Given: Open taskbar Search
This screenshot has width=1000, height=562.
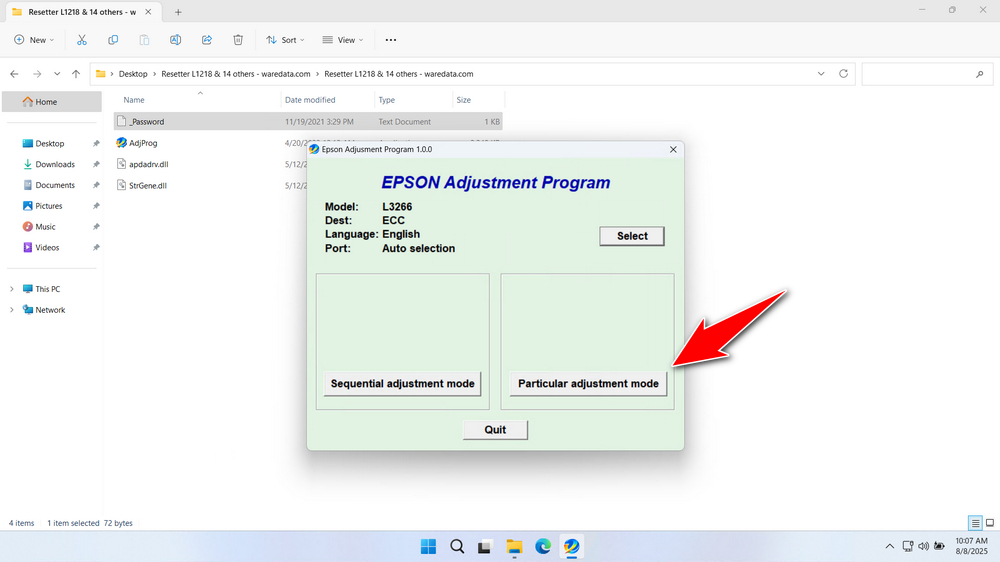Looking at the screenshot, I should [x=457, y=547].
